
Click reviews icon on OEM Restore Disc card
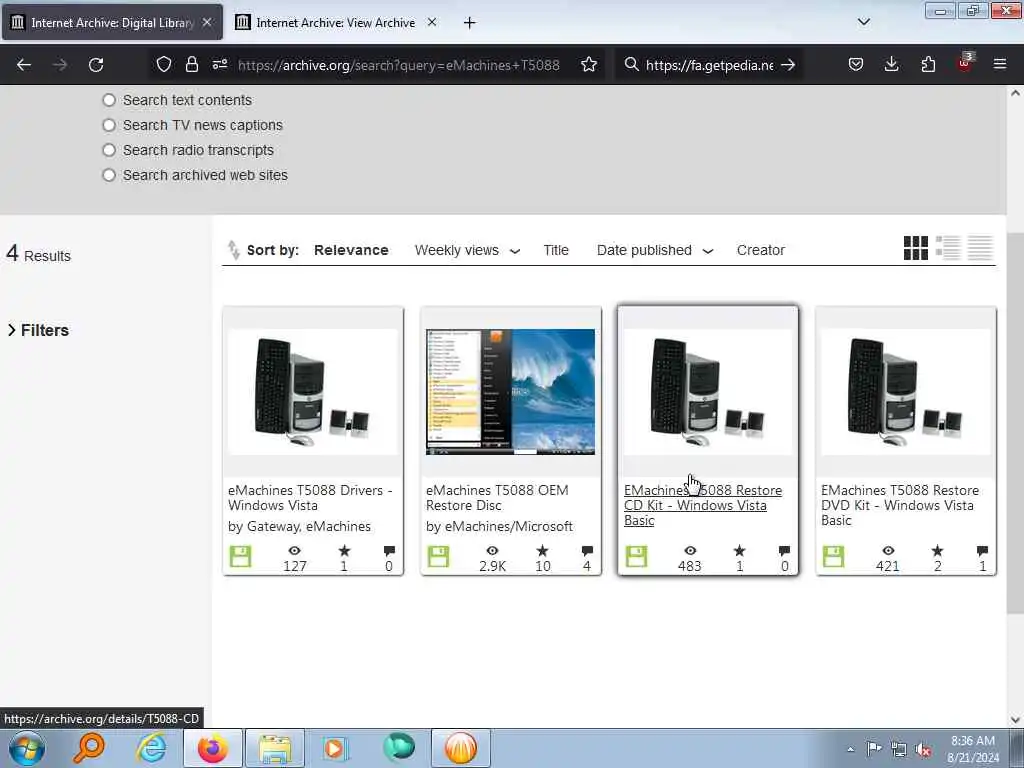587,551
